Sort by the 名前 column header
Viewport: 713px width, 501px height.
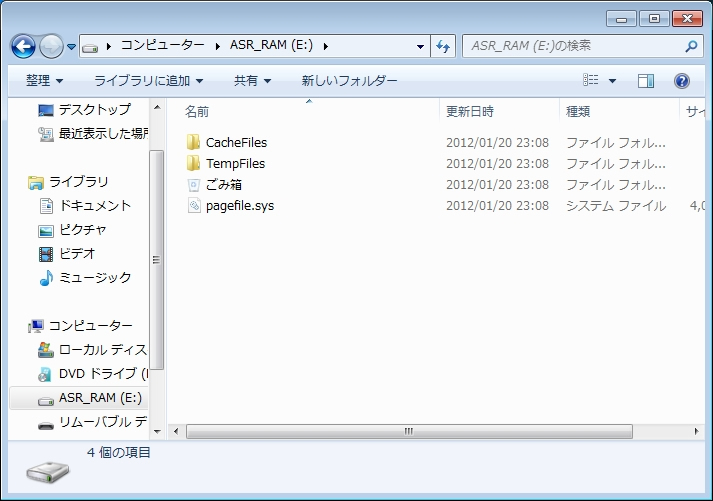tap(196, 111)
